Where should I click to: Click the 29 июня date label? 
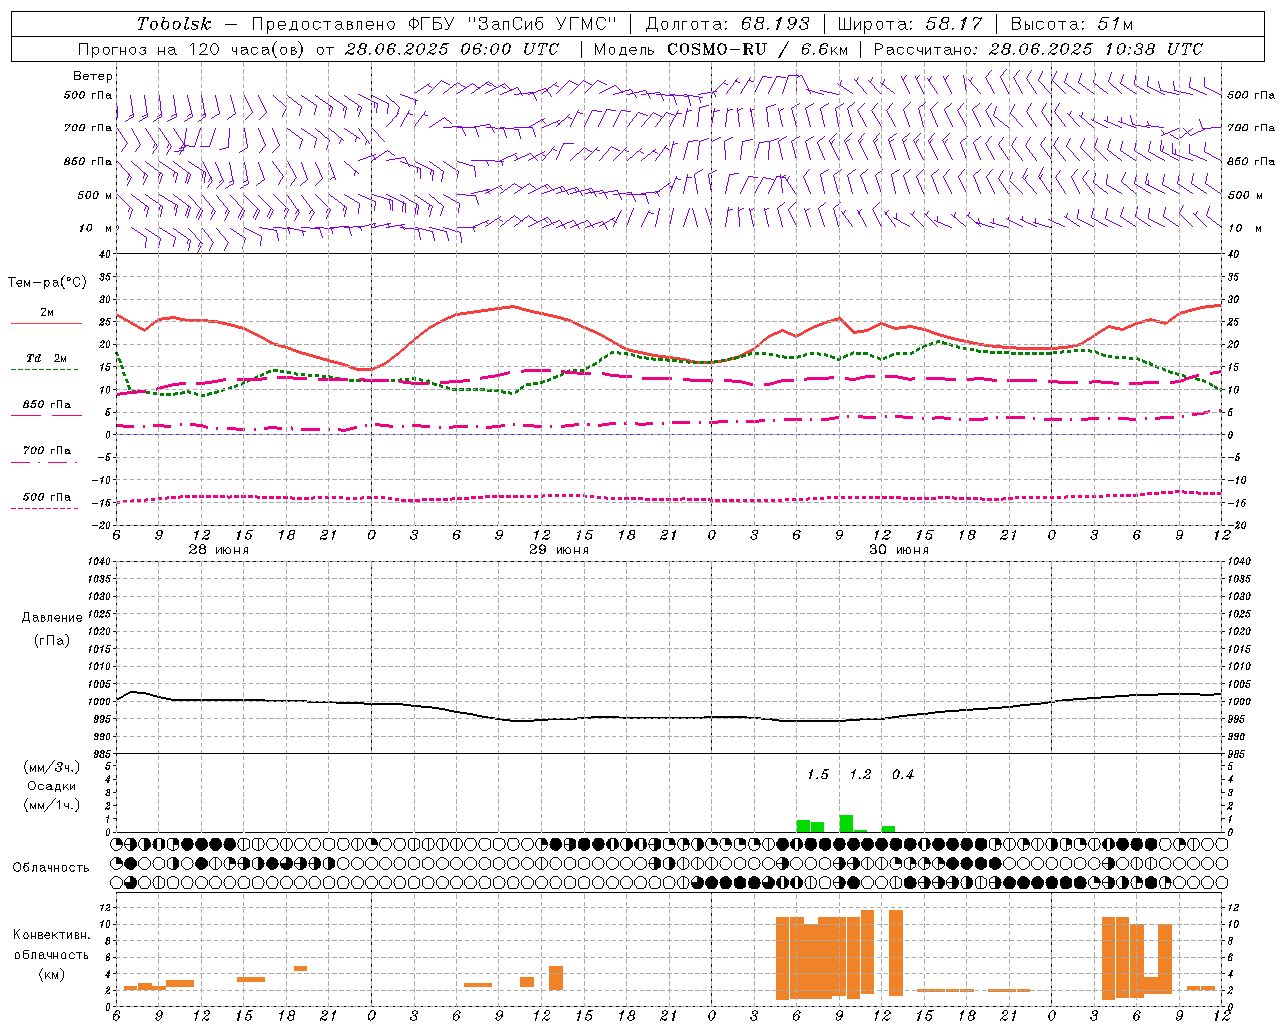coord(559,550)
